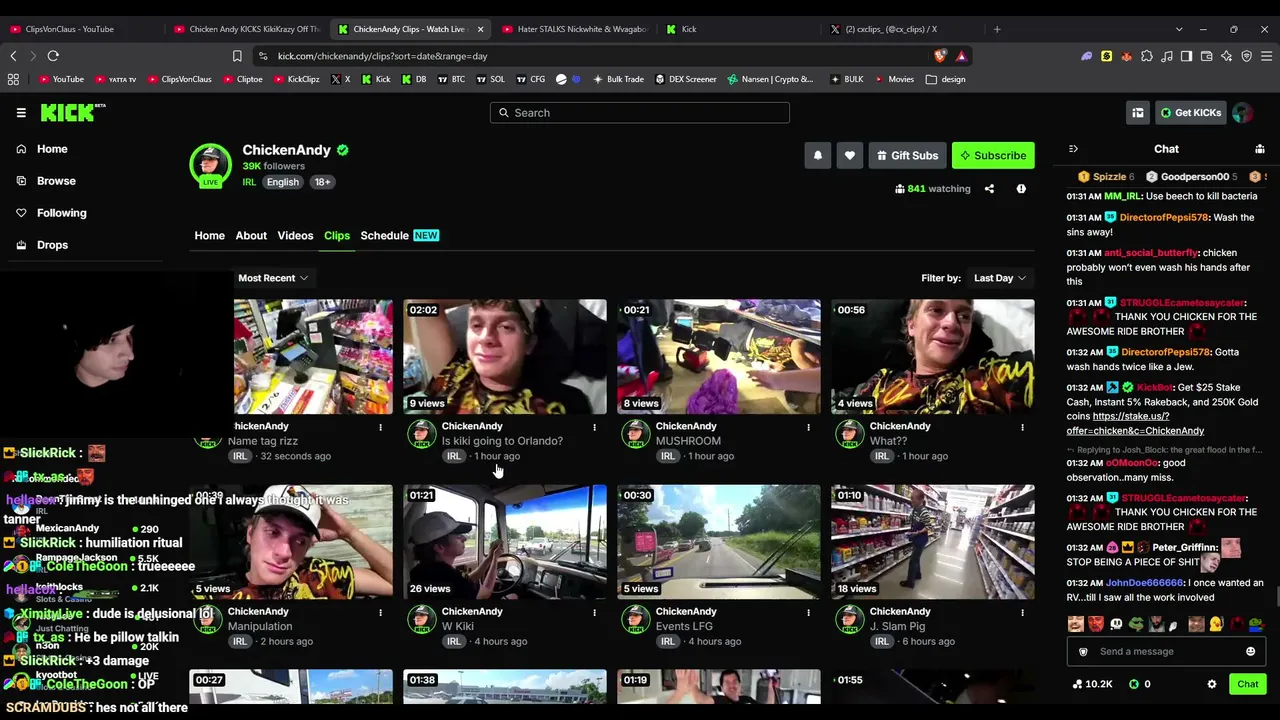Viewport: 1280px width, 720px height.
Task: Open options menu for Name tag rizz clip
Action: click(380, 428)
